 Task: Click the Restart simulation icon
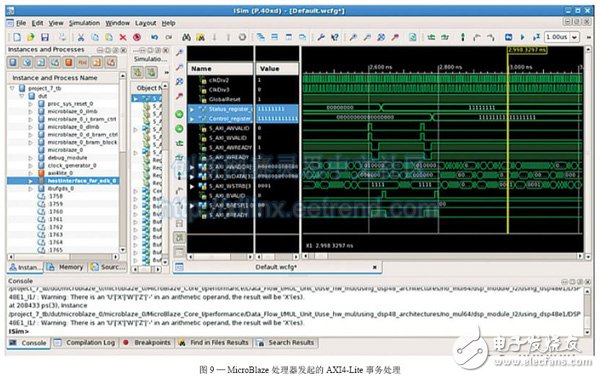[x=509, y=37]
